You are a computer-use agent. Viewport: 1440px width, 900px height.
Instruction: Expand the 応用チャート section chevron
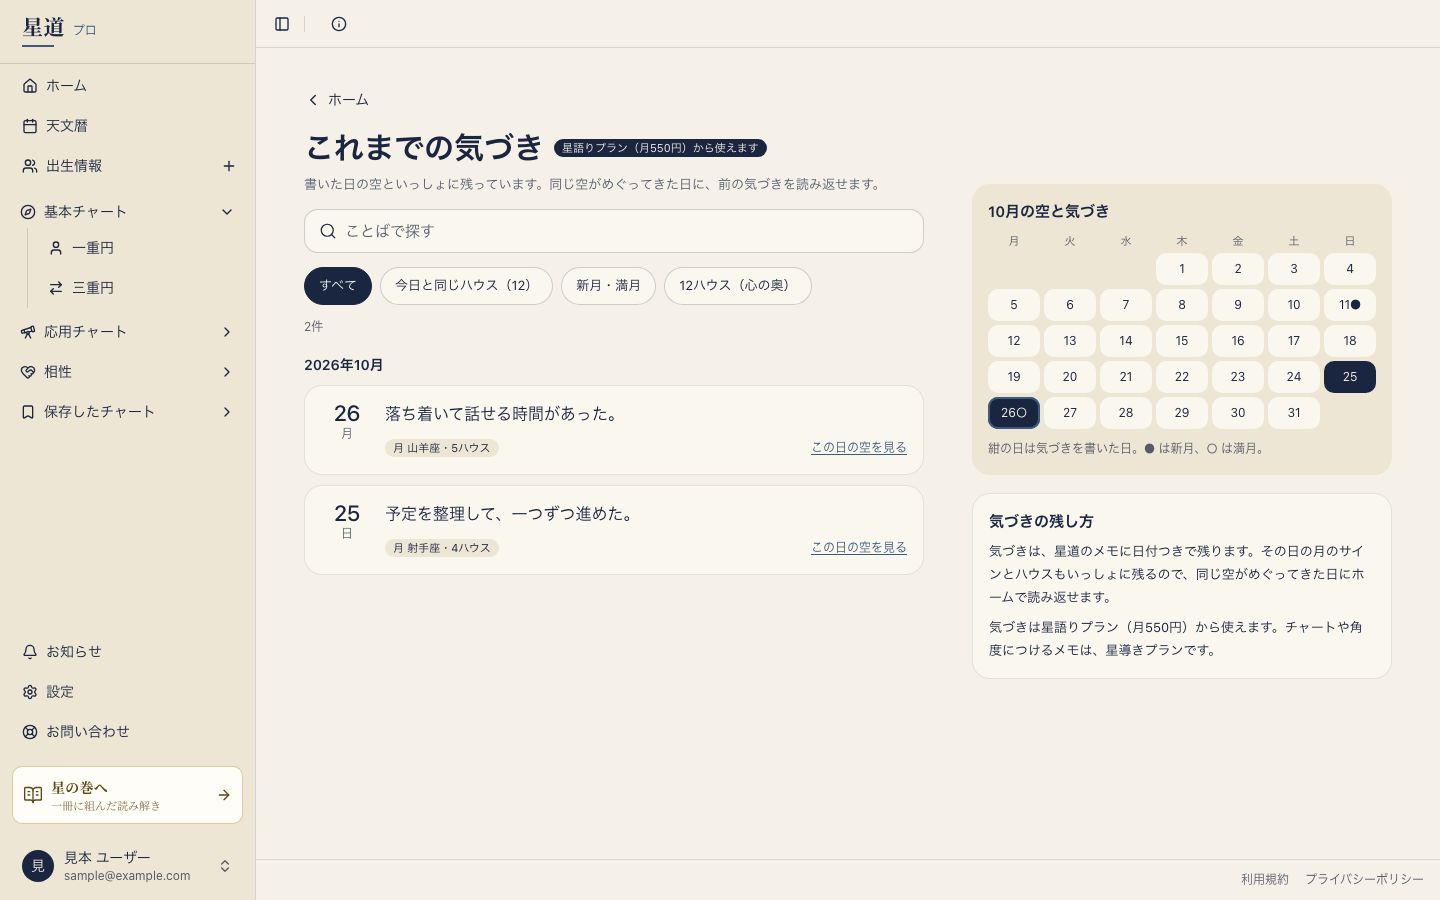(x=227, y=332)
